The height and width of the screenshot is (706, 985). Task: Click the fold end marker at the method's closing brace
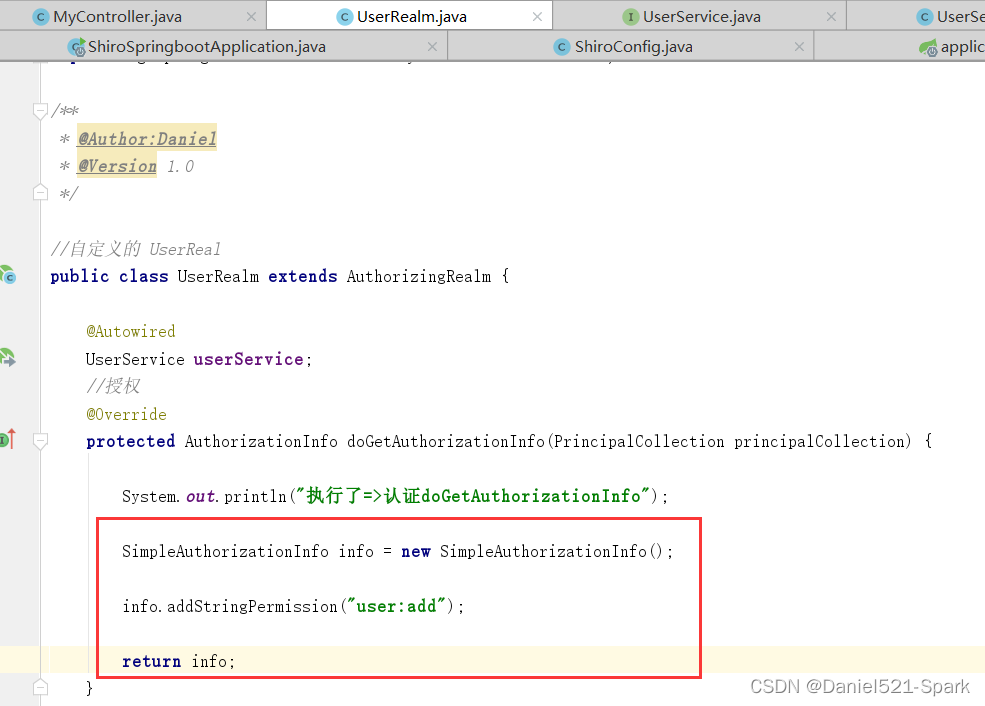point(40,687)
